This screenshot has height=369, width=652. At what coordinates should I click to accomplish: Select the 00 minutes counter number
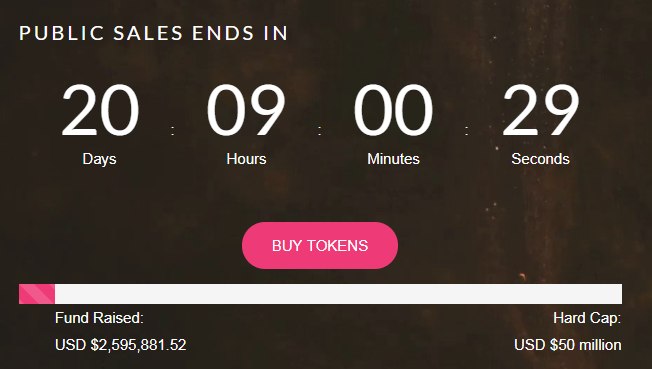(x=393, y=110)
